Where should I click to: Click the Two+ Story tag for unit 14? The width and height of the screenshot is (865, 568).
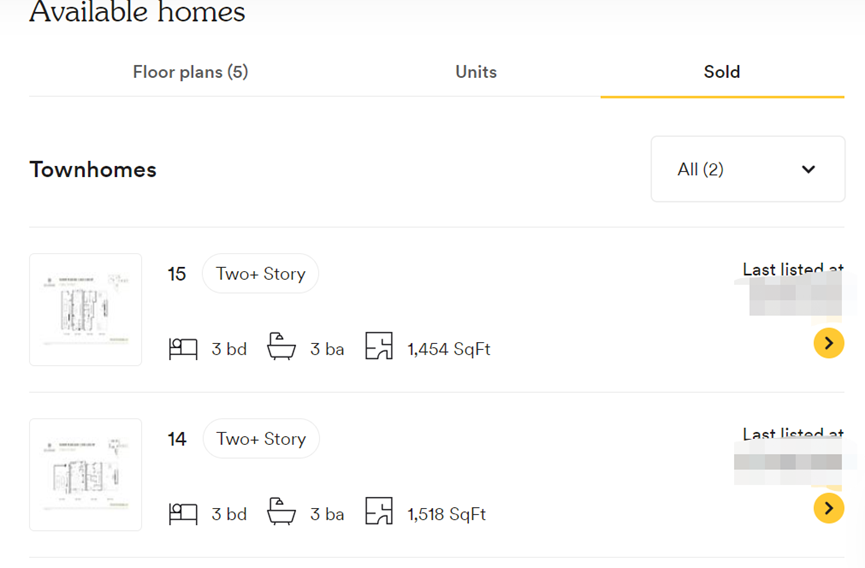click(x=261, y=439)
